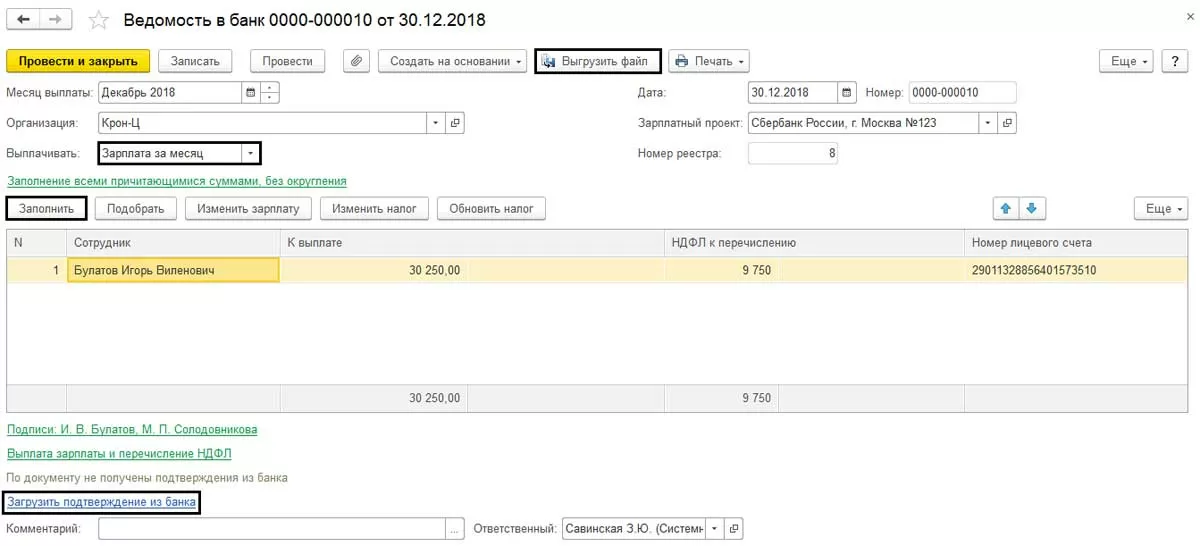Click Выгрузить файл button
Screen dimensions: 1200x546
click(598, 61)
